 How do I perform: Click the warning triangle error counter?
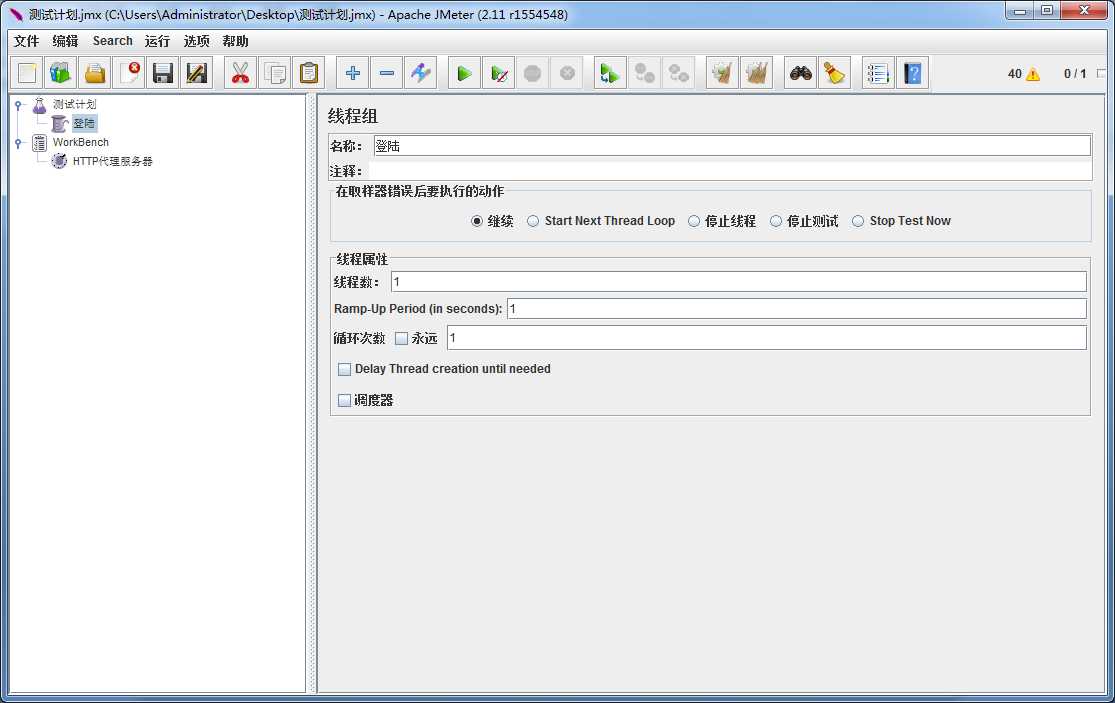point(1033,74)
